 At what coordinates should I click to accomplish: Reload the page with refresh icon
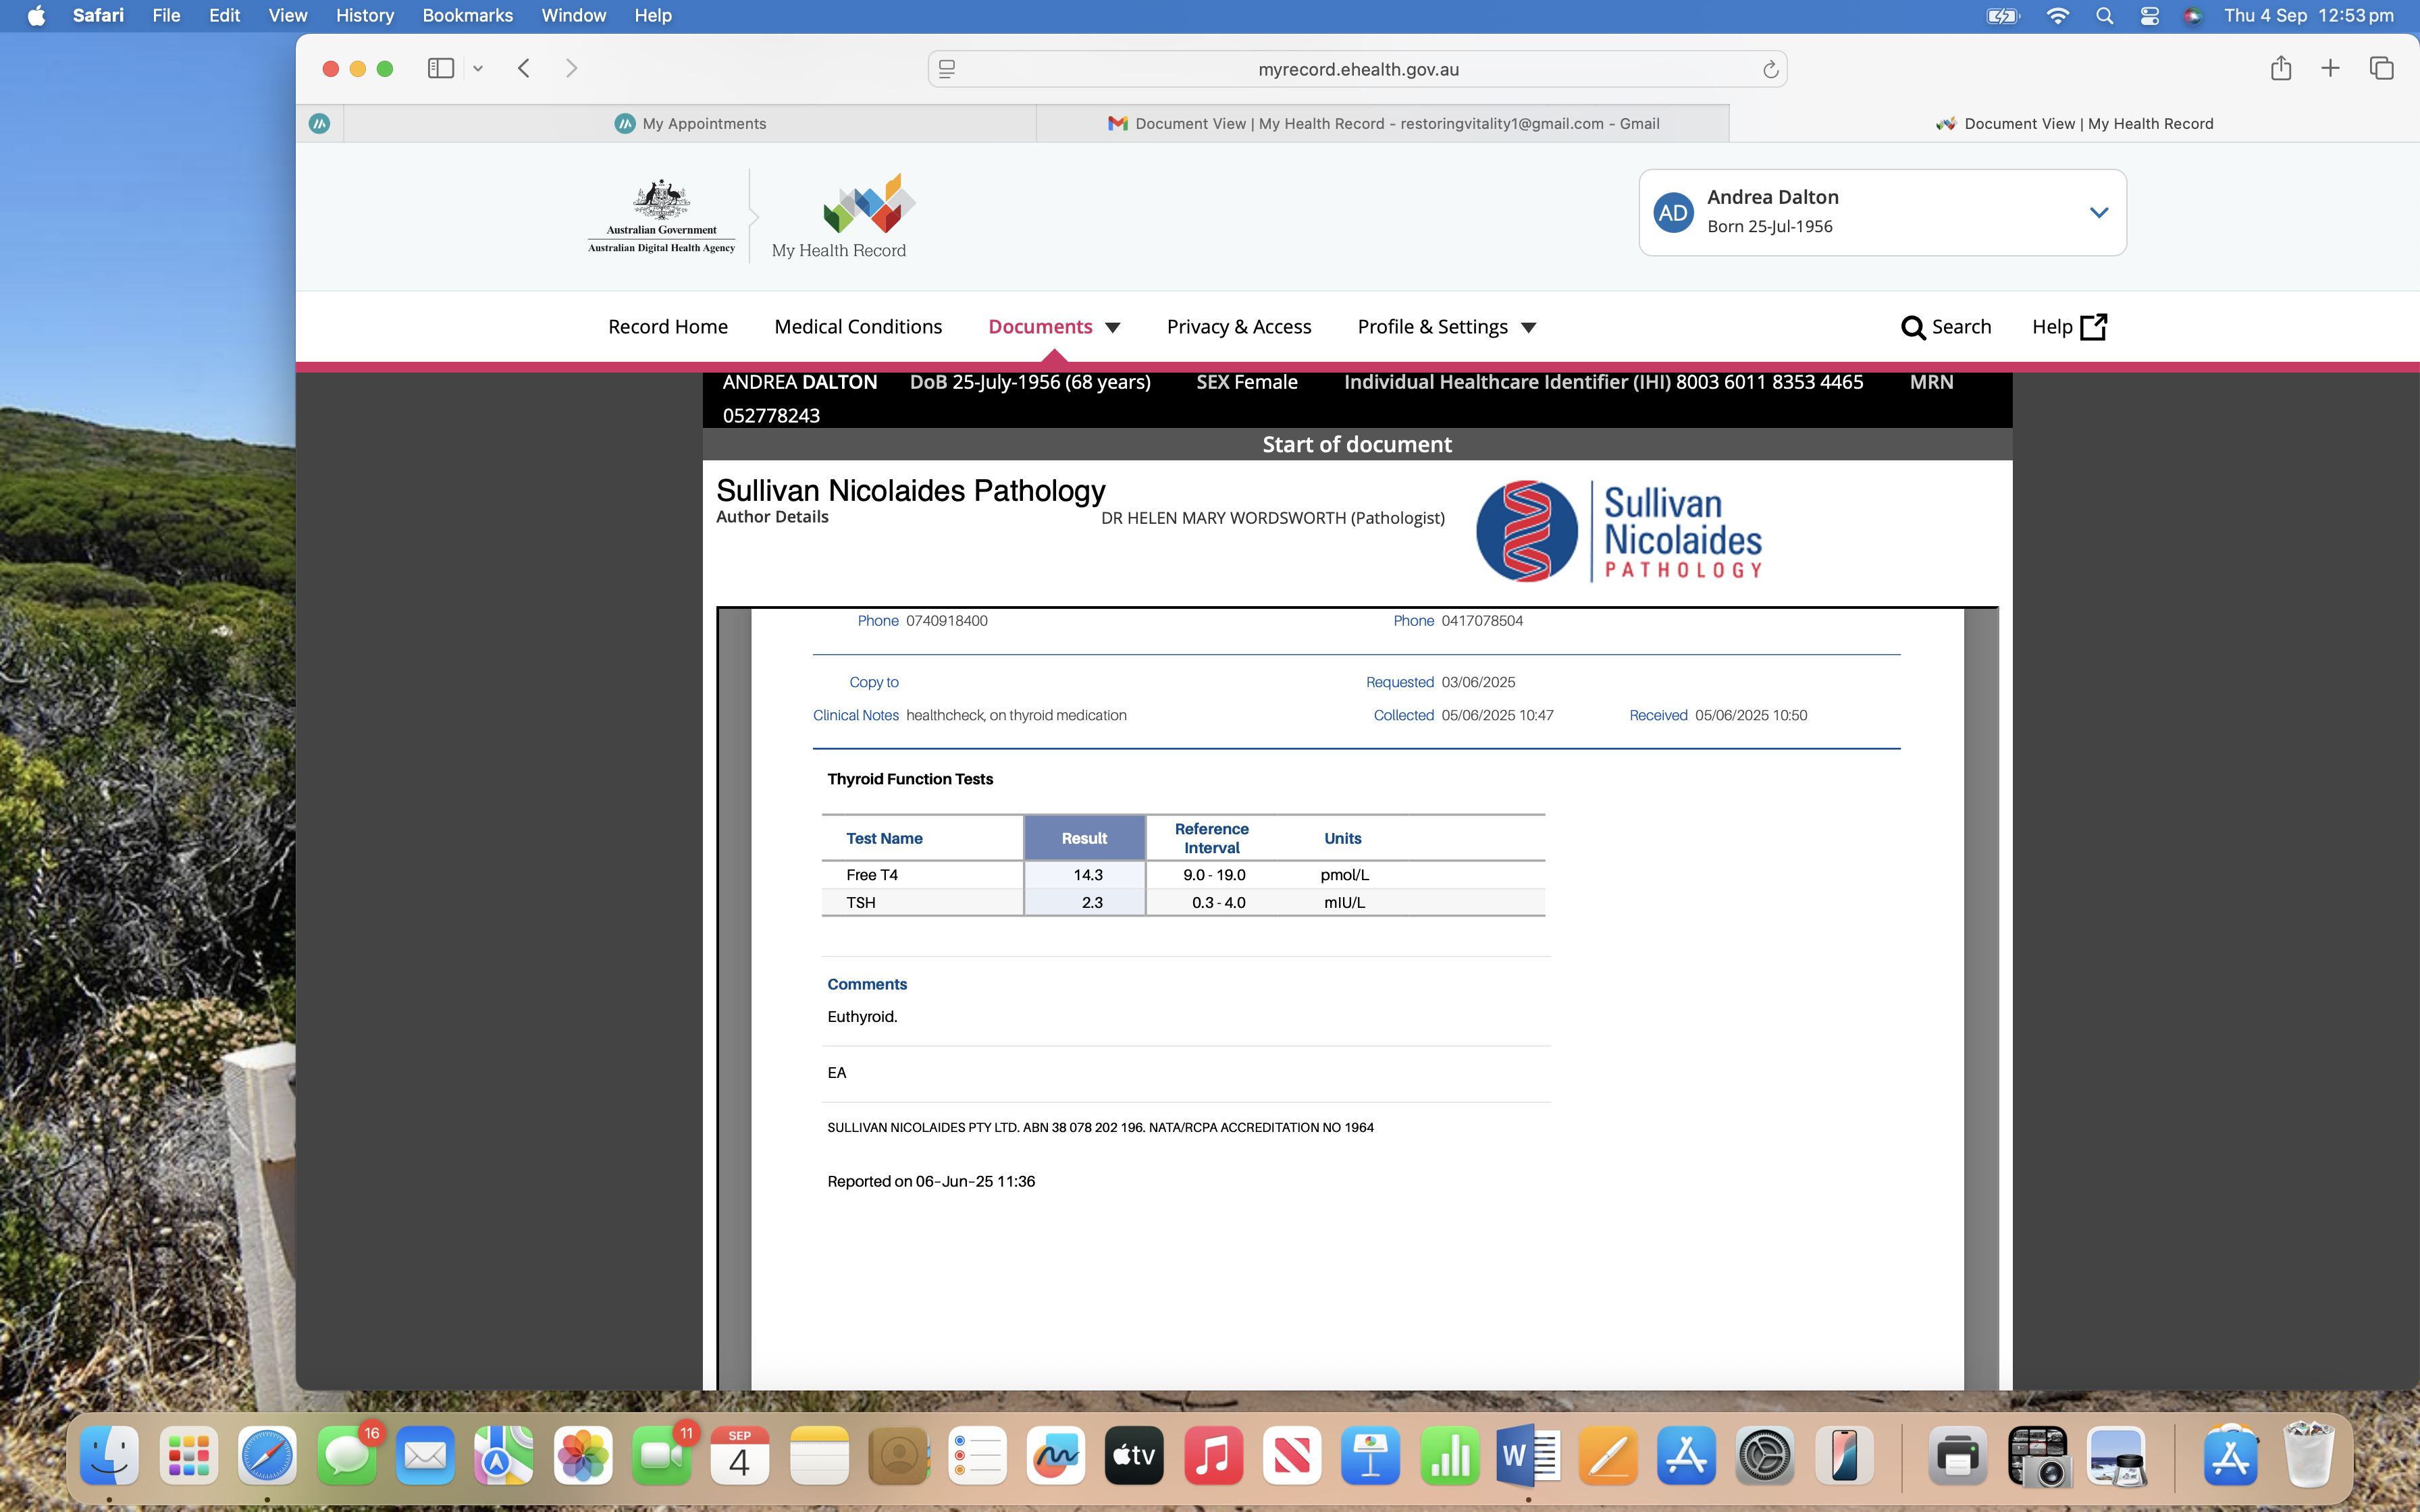[1769, 69]
